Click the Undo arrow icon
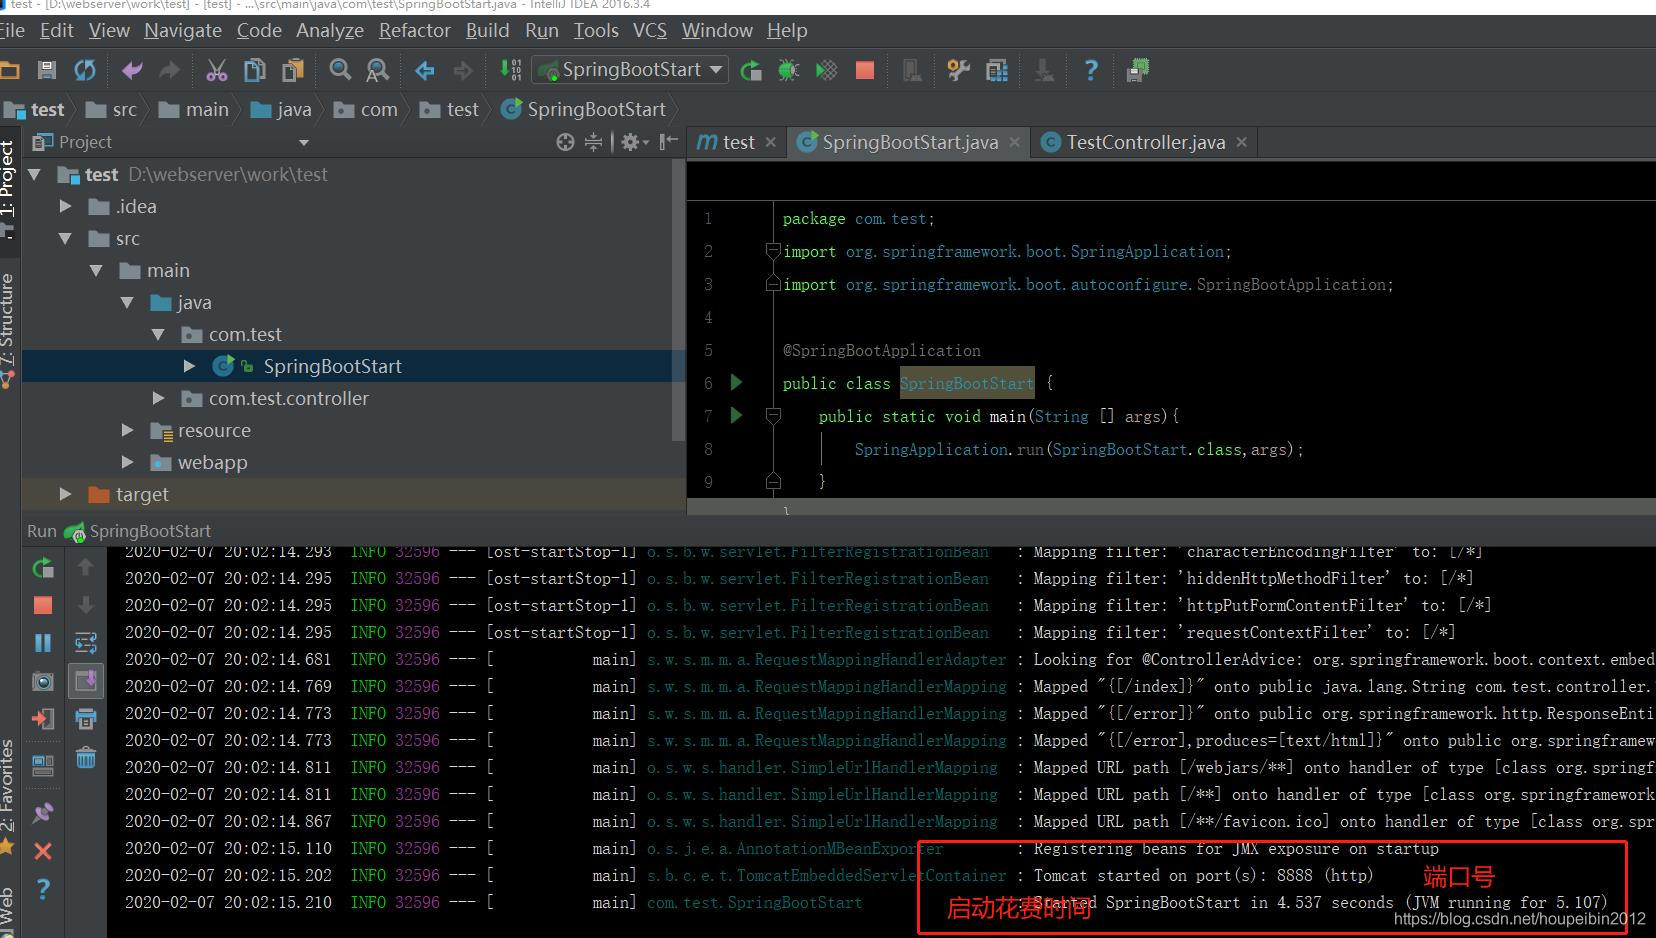This screenshot has width=1656, height=938. tap(132, 70)
